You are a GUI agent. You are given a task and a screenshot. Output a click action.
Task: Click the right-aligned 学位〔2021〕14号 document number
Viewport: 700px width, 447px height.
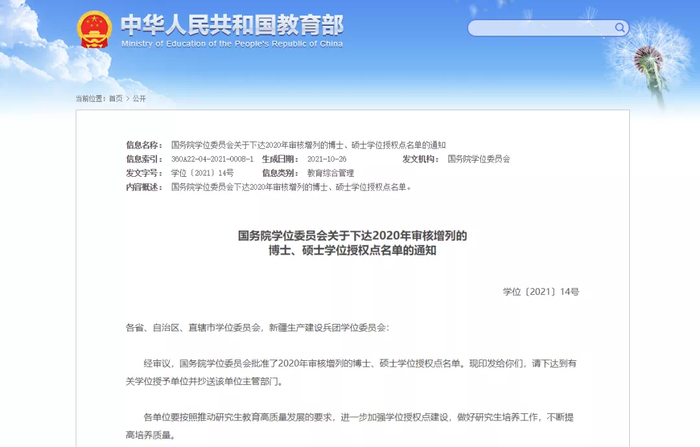point(541,292)
